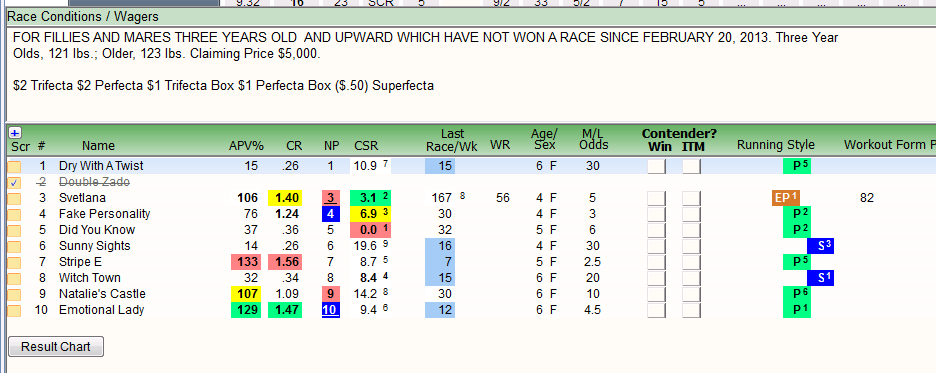
Task: Toggle scratch box for Witch Town
Action: point(14,278)
